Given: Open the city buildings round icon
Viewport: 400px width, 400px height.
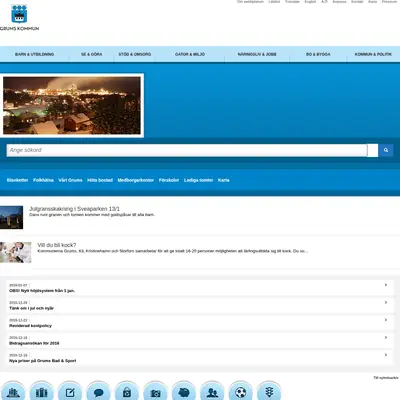Looking at the screenshot, I should pyautogui.click(x=13, y=391).
